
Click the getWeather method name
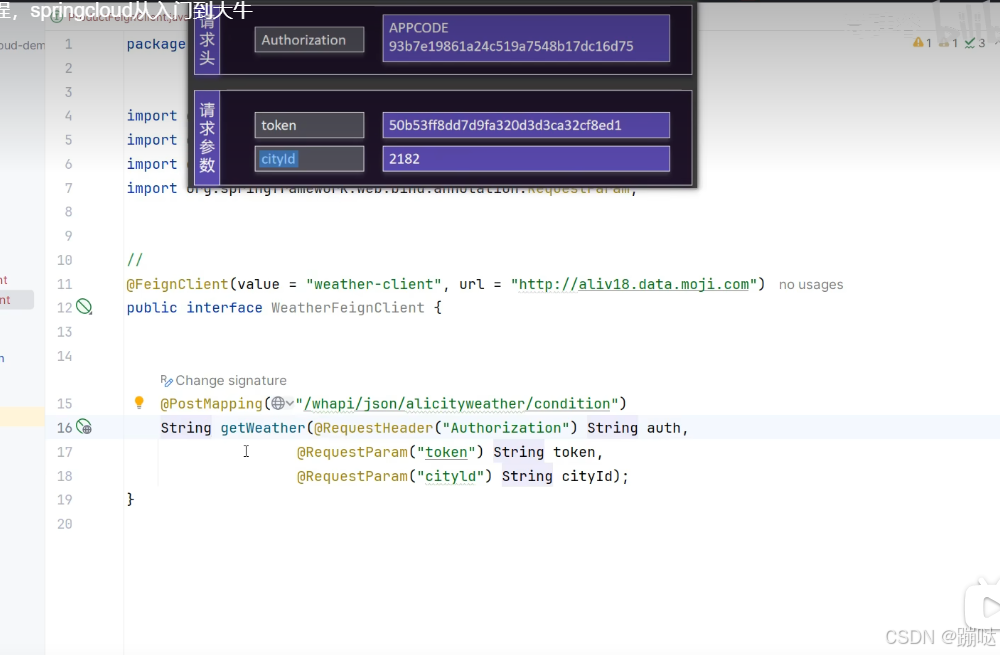click(x=263, y=427)
